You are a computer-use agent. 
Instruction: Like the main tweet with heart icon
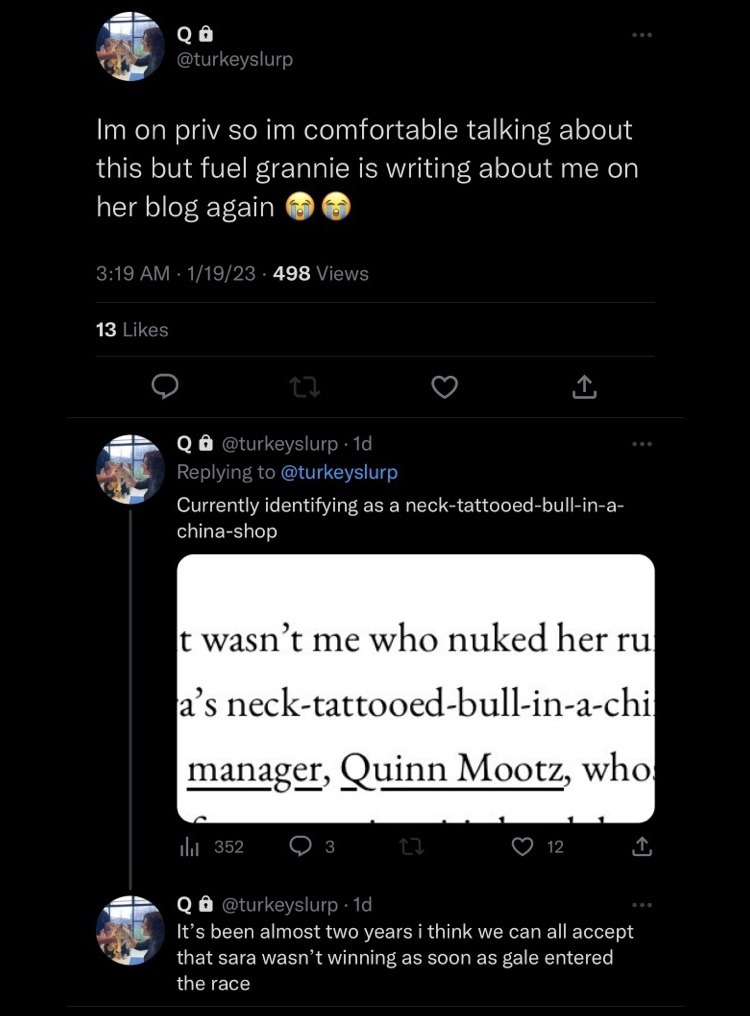coord(445,387)
